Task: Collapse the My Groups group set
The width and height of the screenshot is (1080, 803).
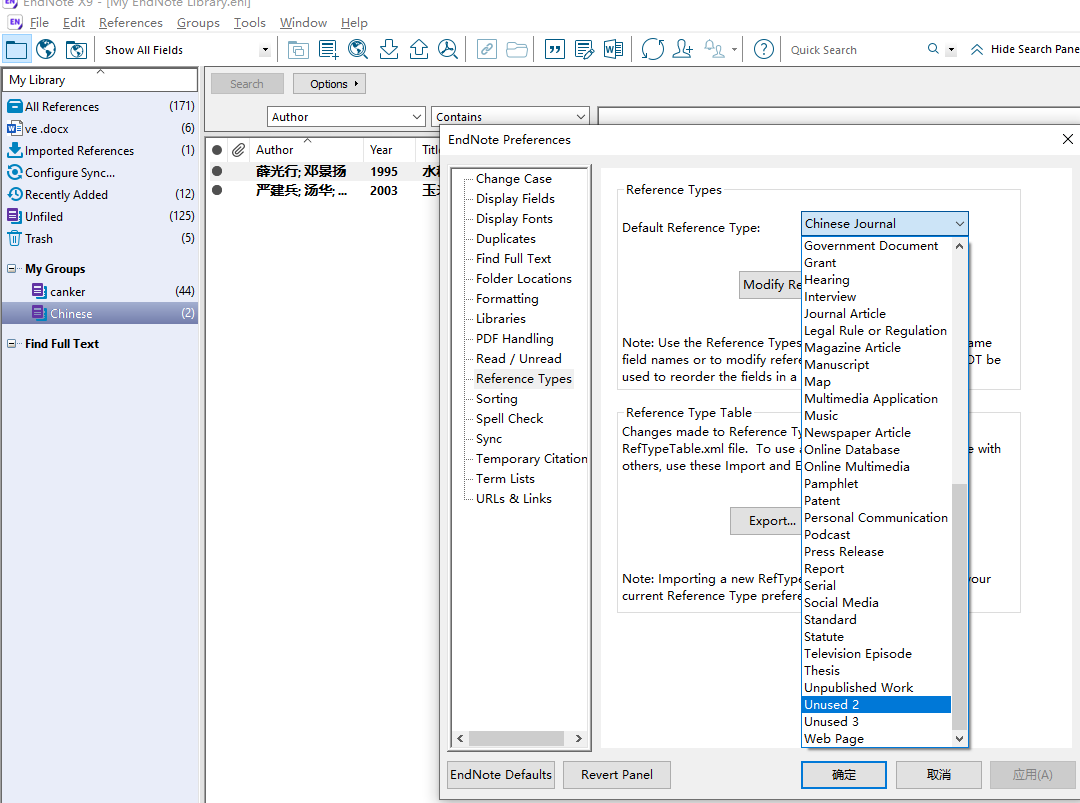Action: (12, 269)
